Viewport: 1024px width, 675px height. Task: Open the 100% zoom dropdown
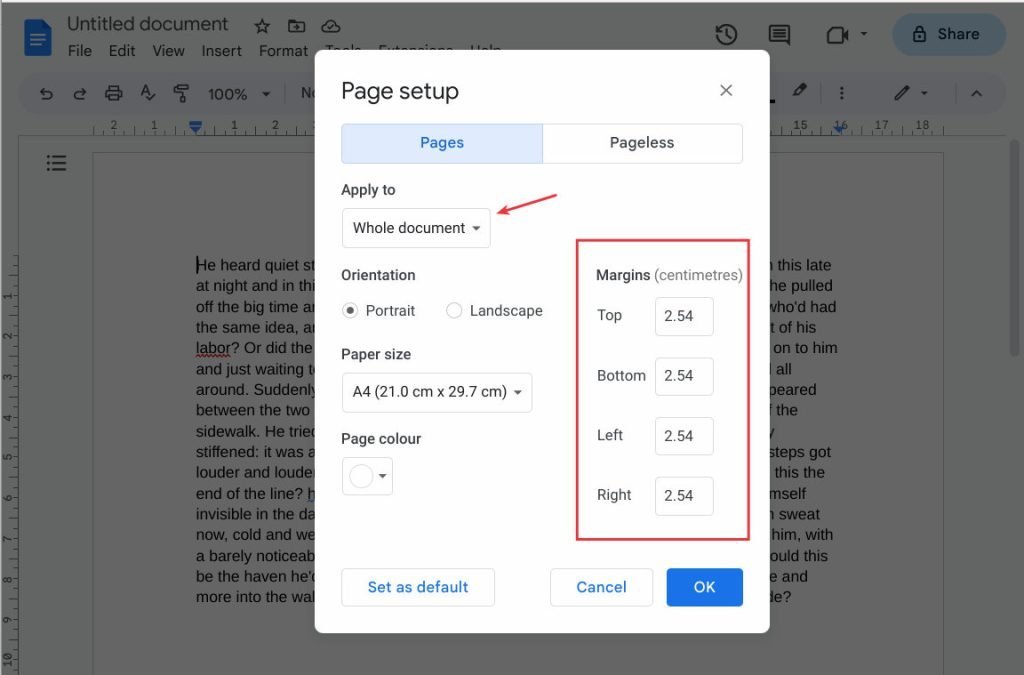click(x=238, y=94)
